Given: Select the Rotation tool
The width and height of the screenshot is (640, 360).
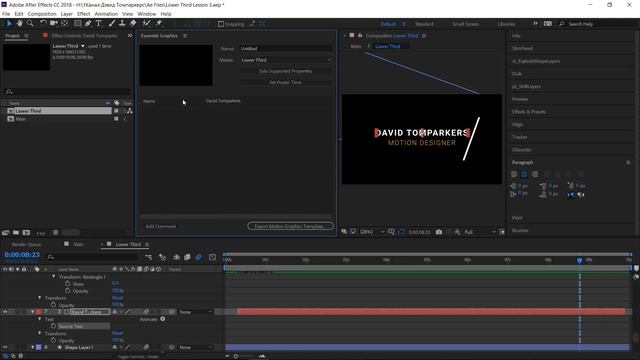Looking at the screenshot, I should pos(43,24).
